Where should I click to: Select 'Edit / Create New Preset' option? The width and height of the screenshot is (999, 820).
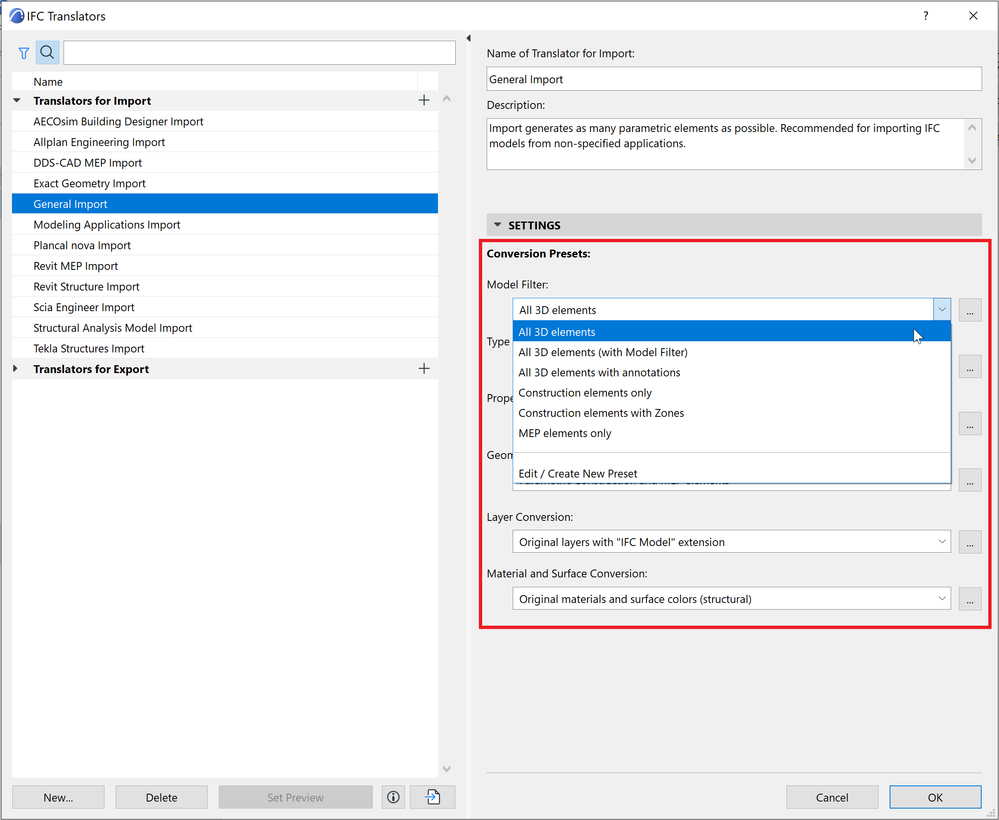(578, 473)
